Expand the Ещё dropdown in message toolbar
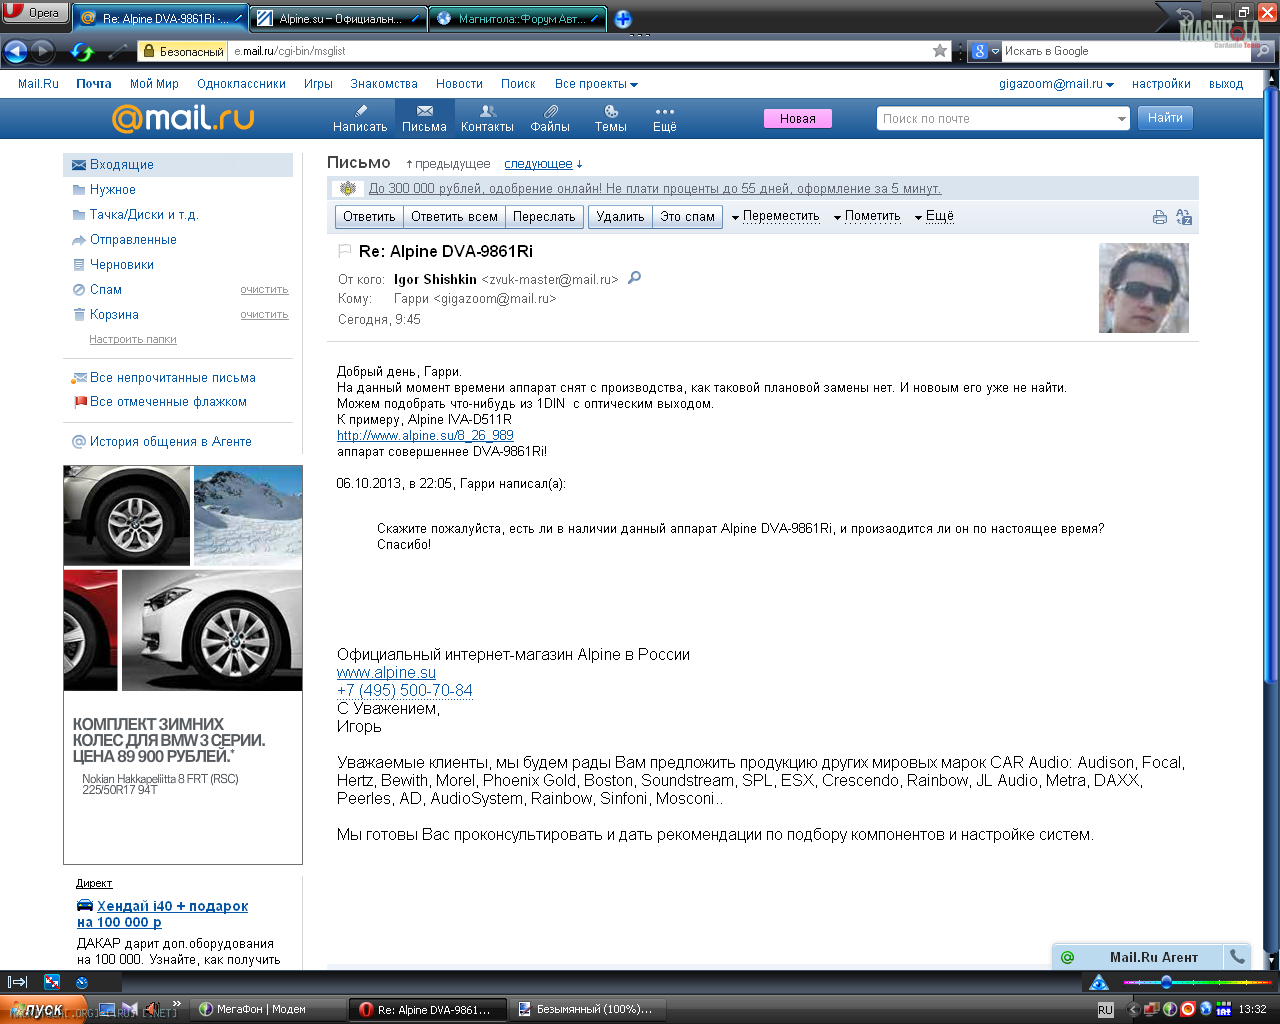Image resolution: width=1280 pixels, height=1024 pixels. pos(934,216)
